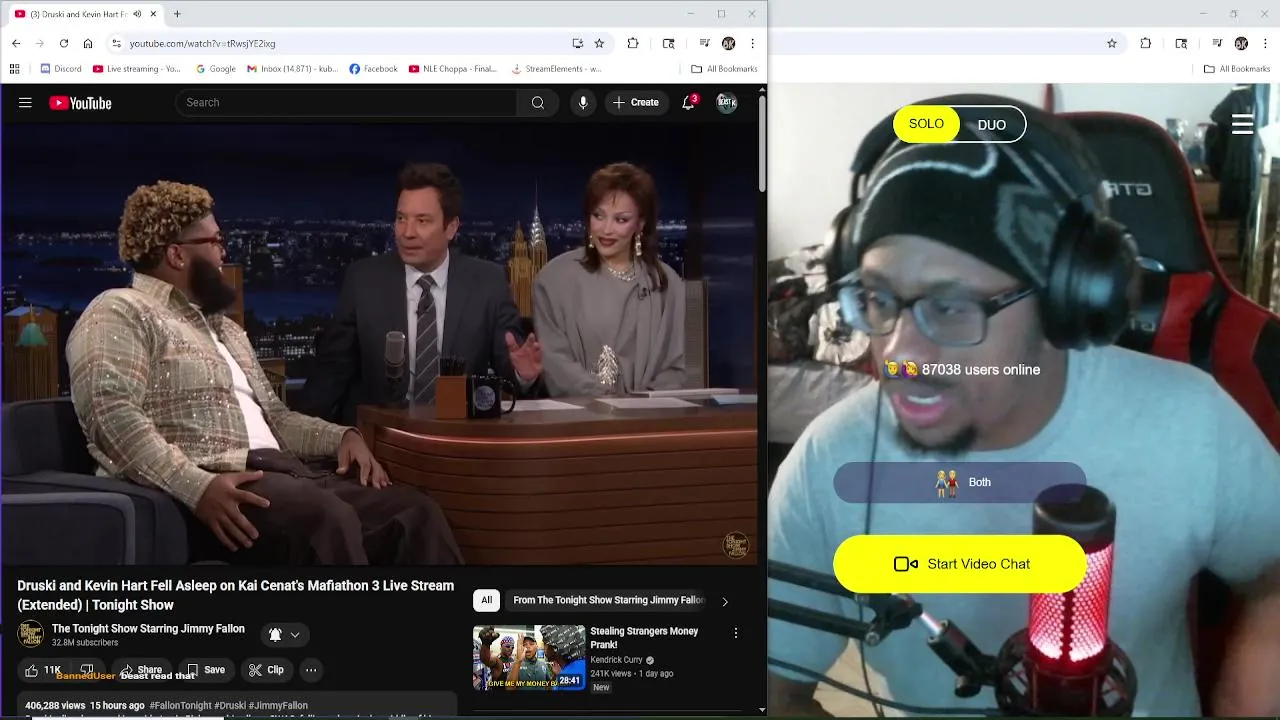Select SOLO mode in the video chat

(926, 124)
